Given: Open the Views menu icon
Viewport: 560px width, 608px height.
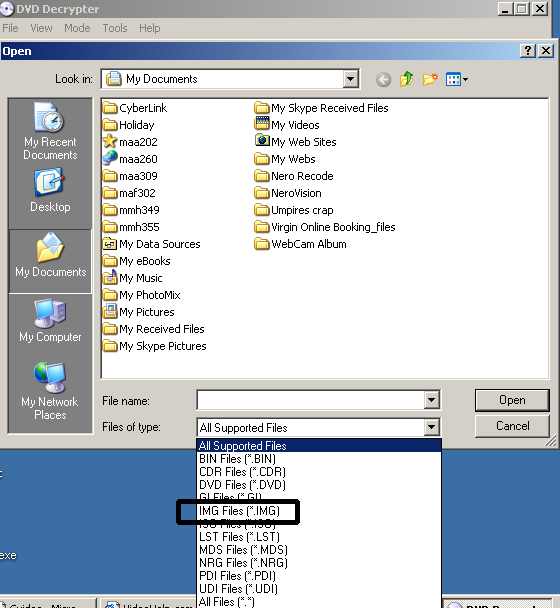Looking at the screenshot, I should [456, 80].
